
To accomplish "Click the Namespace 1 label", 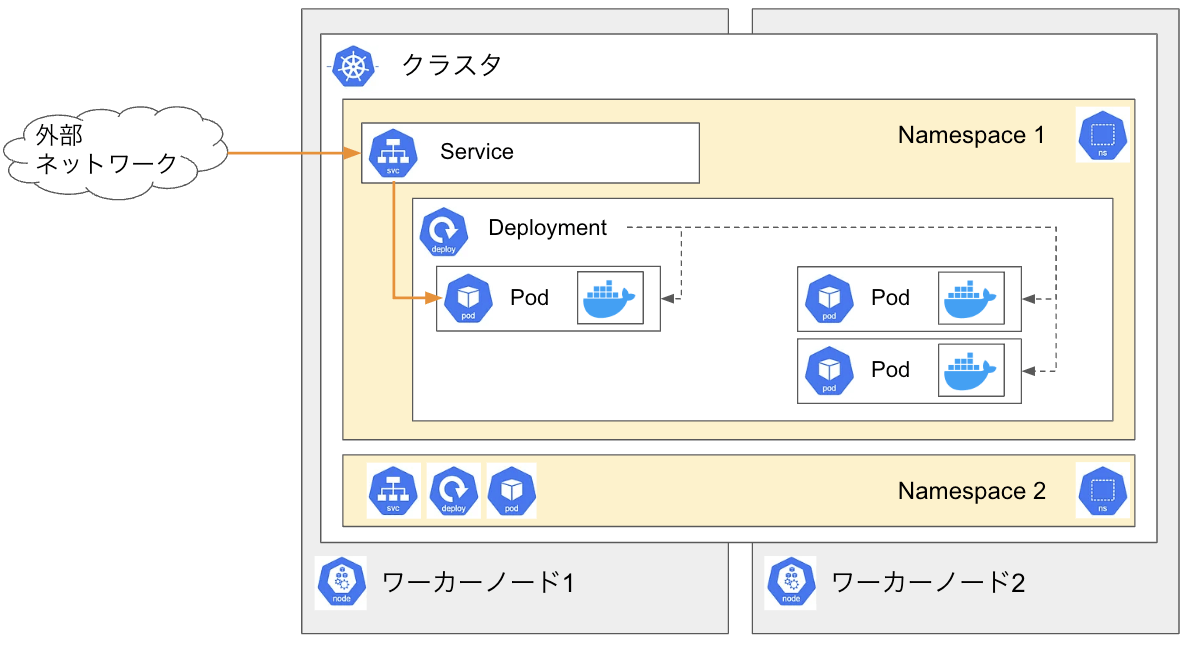I will (x=971, y=135).
